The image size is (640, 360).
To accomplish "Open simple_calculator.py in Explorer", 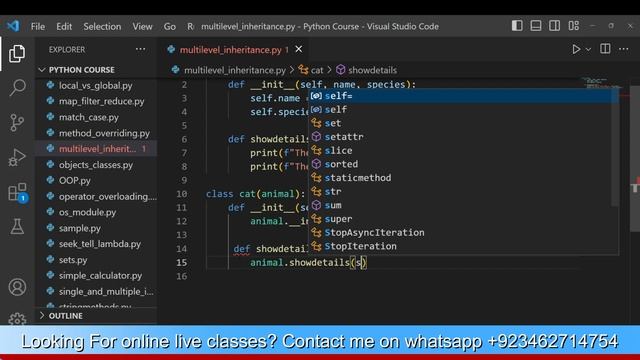I will 96,276.
